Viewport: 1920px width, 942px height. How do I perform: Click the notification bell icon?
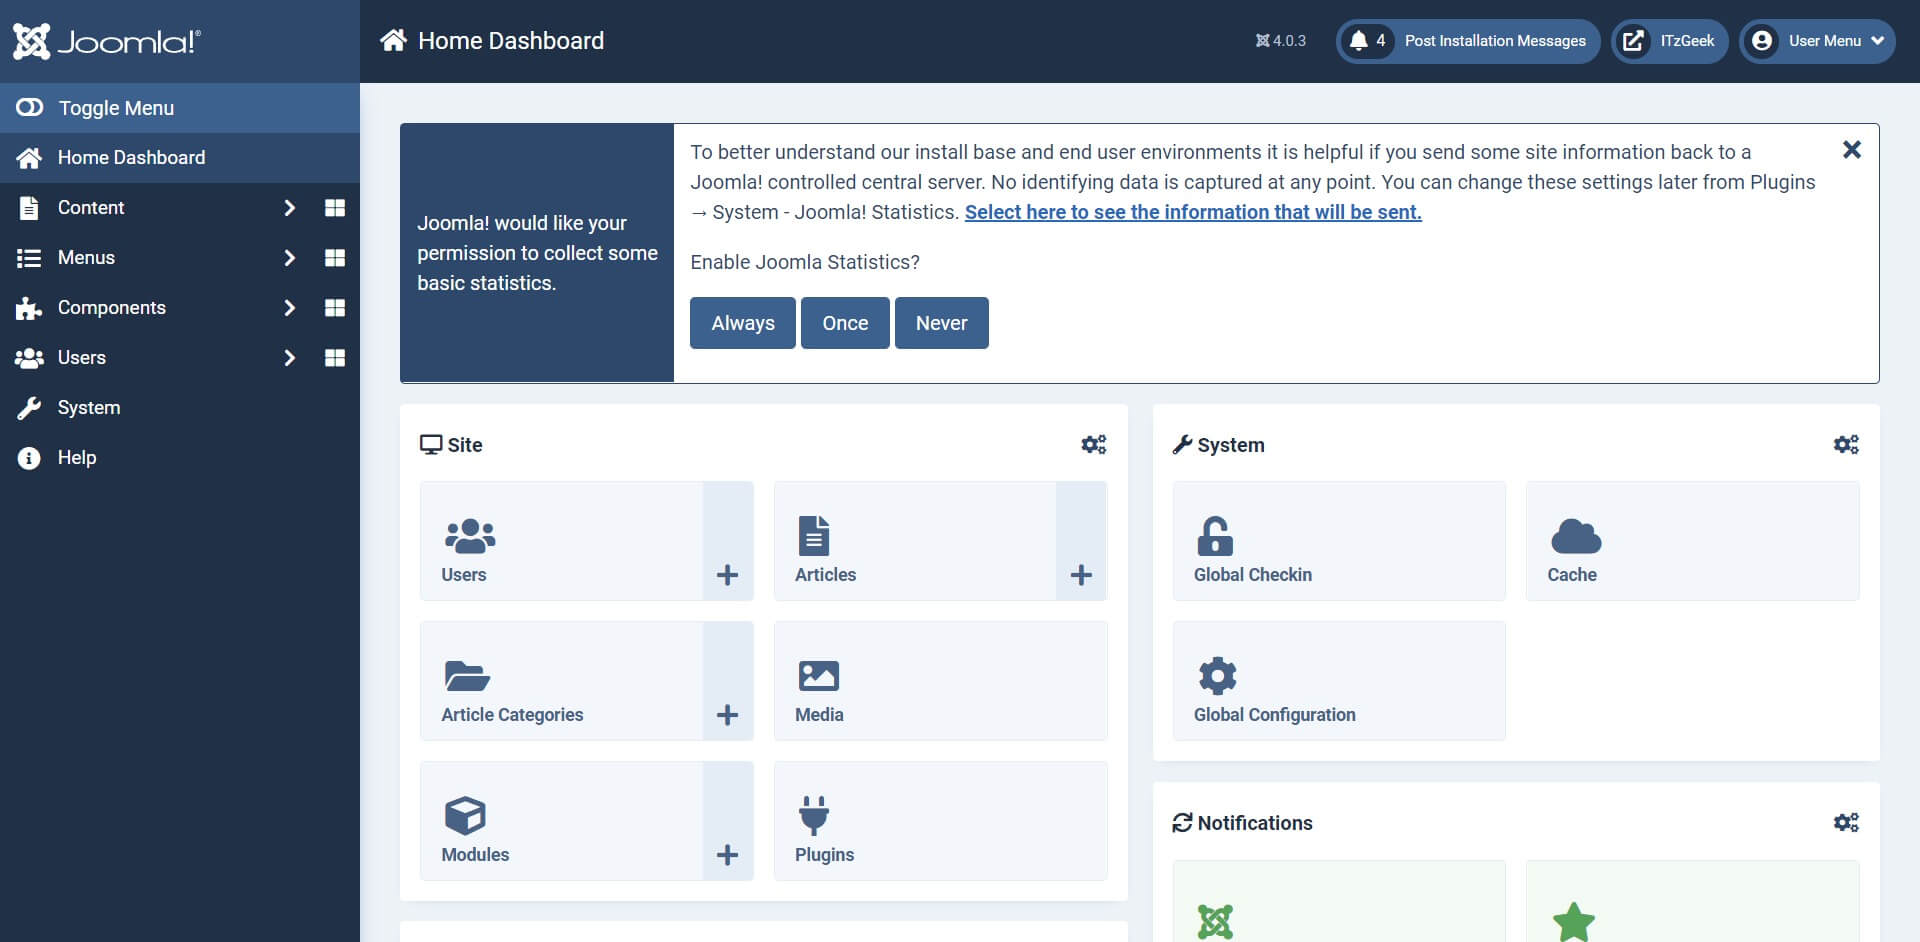pyautogui.click(x=1358, y=41)
